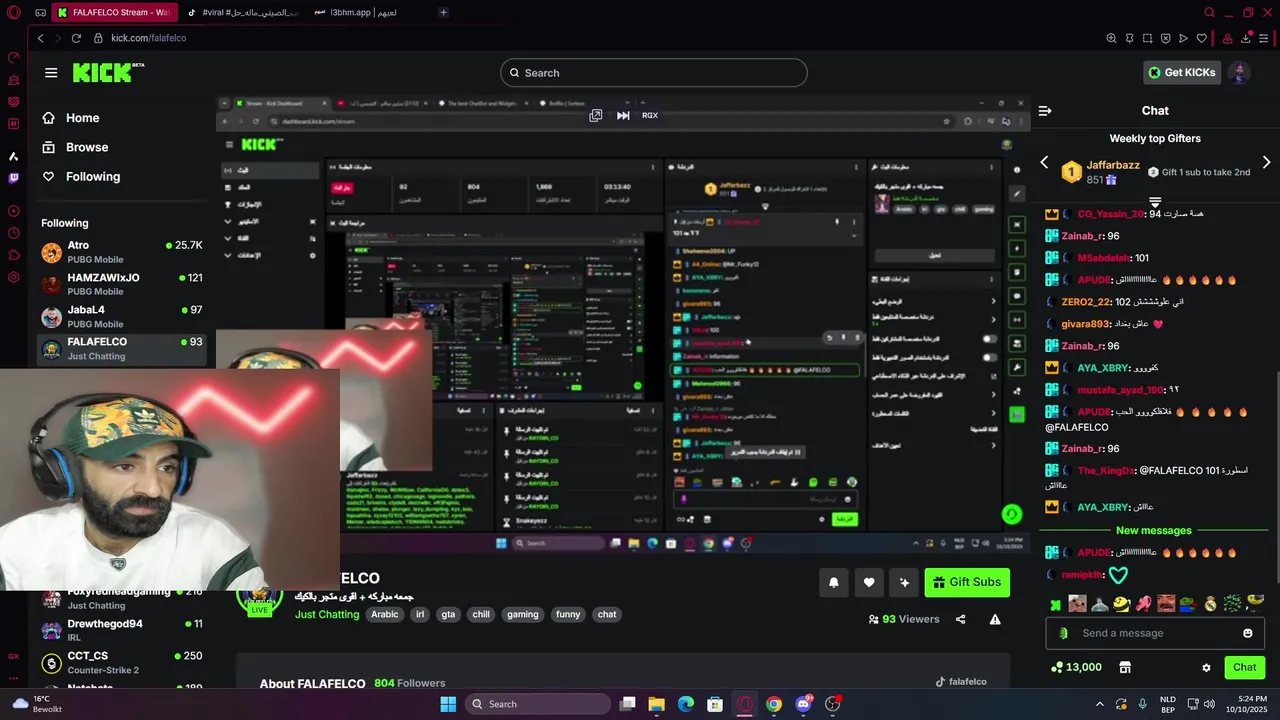This screenshot has height=720, width=1280.
Task: Open a new browser tab
Action: click(443, 12)
